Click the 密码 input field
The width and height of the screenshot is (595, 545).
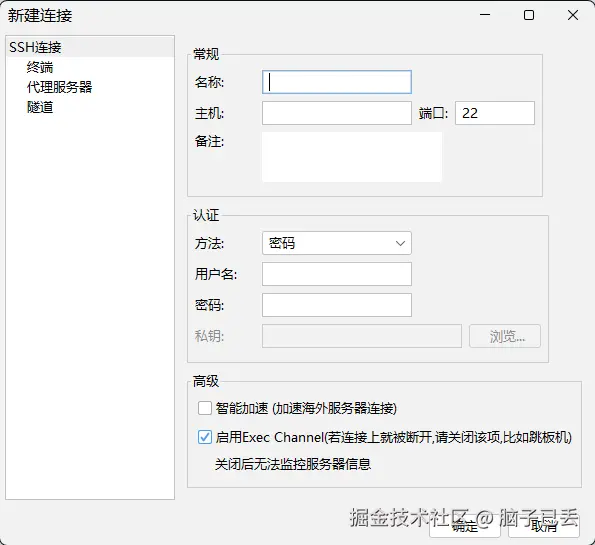337,305
